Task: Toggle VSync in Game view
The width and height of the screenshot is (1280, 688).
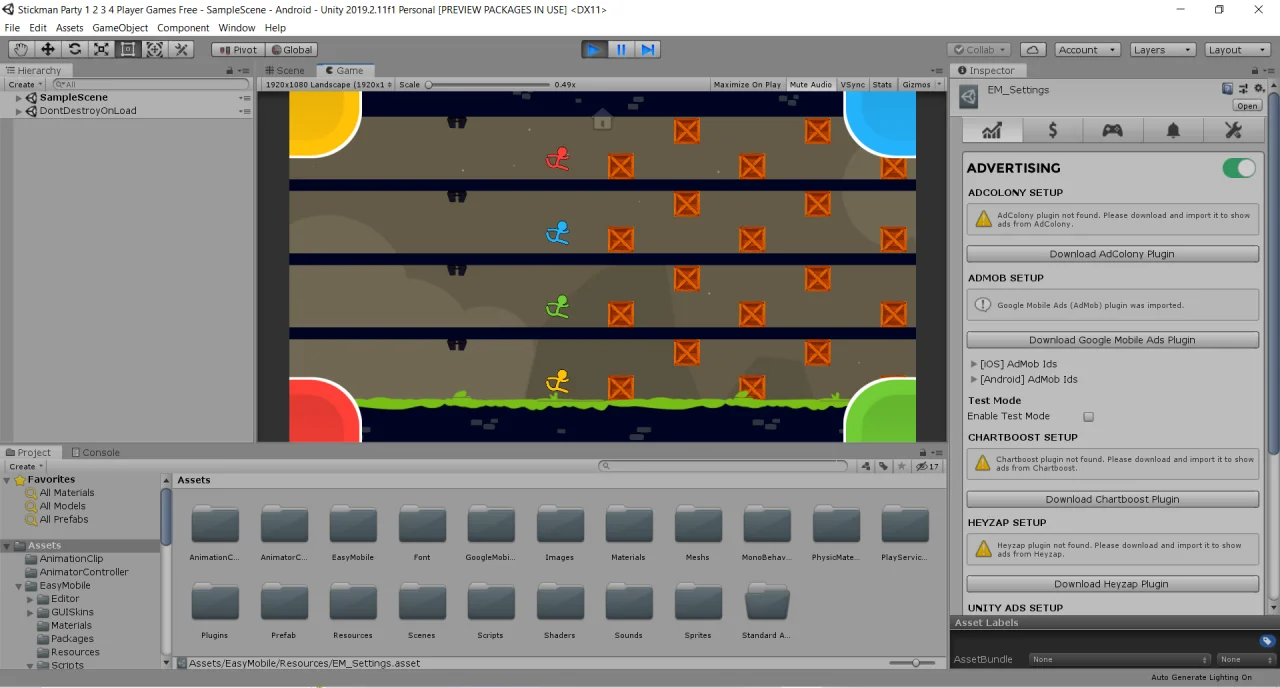Action: click(x=853, y=85)
